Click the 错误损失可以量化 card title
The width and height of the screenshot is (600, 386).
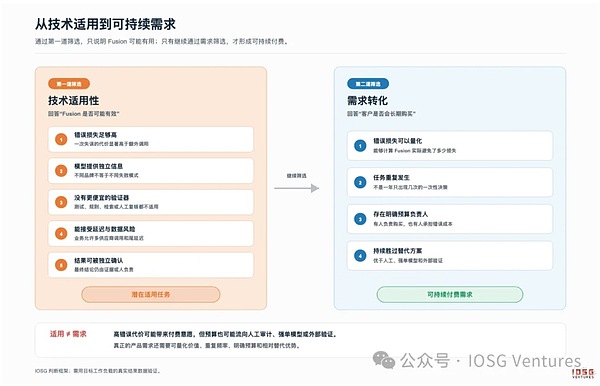tap(398, 141)
